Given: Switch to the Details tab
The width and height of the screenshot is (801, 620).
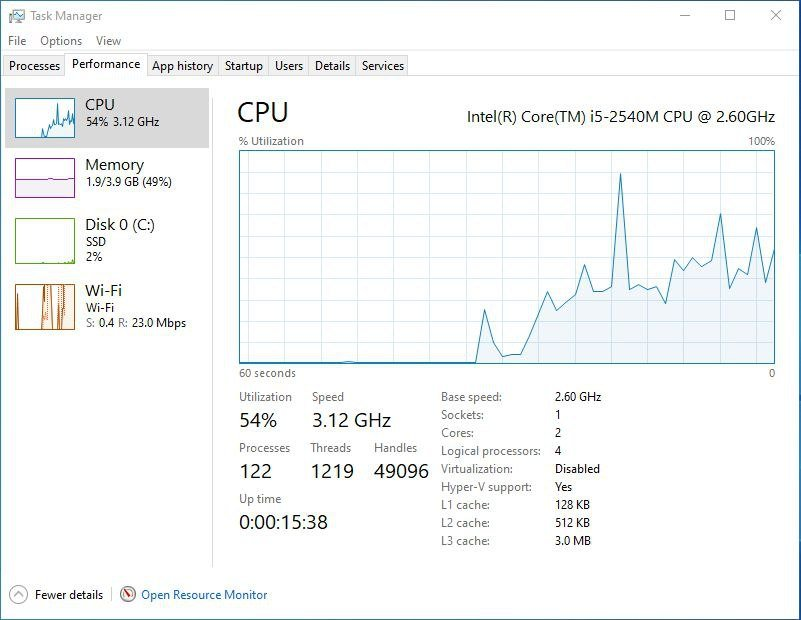Looking at the screenshot, I should (332, 66).
